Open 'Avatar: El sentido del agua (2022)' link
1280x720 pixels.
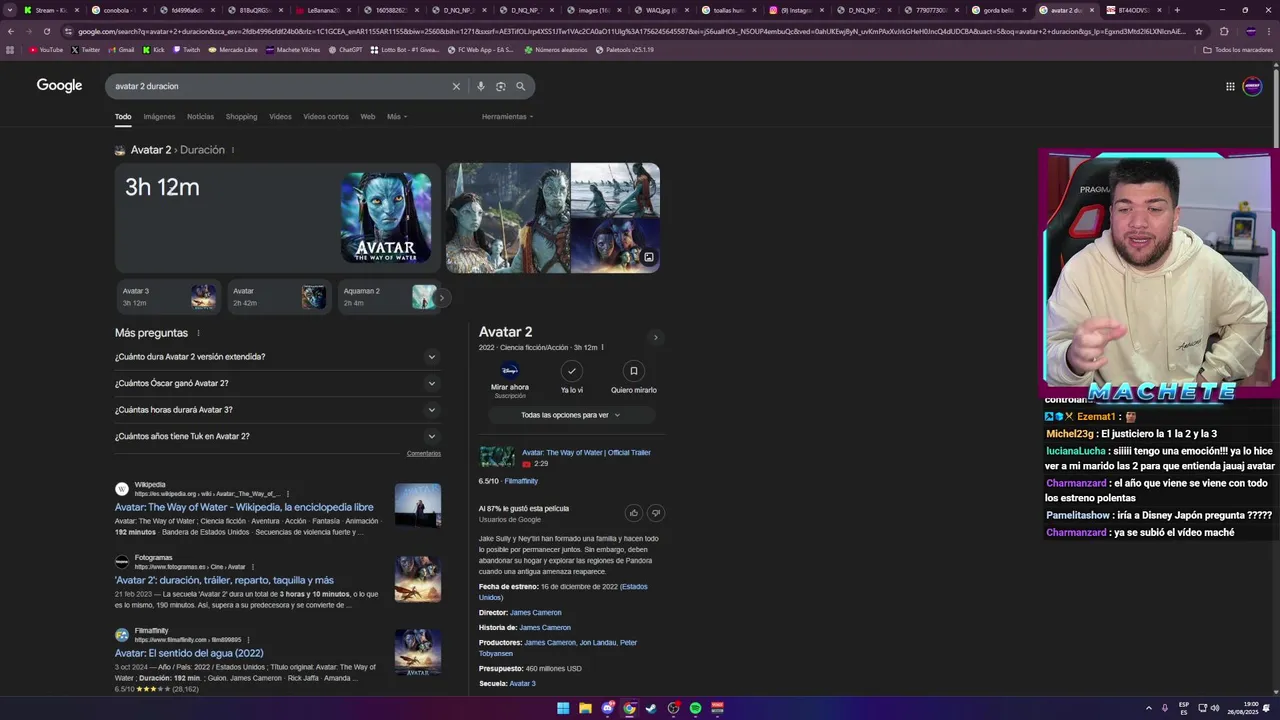[x=189, y=653]
